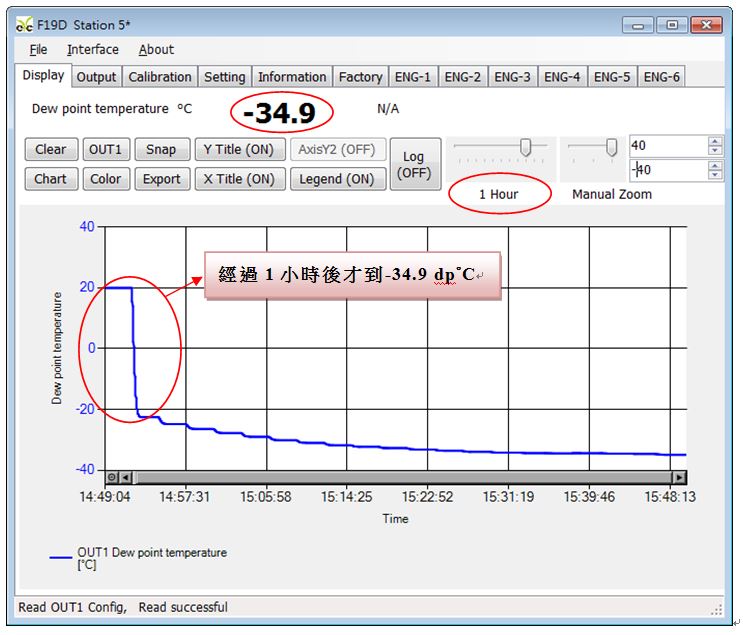Image resolution: width=743 pixels, height=635 pixels.
Task: Toggle the Log (OFF) button
Action: pyautogui.click(x=413, y=164)
